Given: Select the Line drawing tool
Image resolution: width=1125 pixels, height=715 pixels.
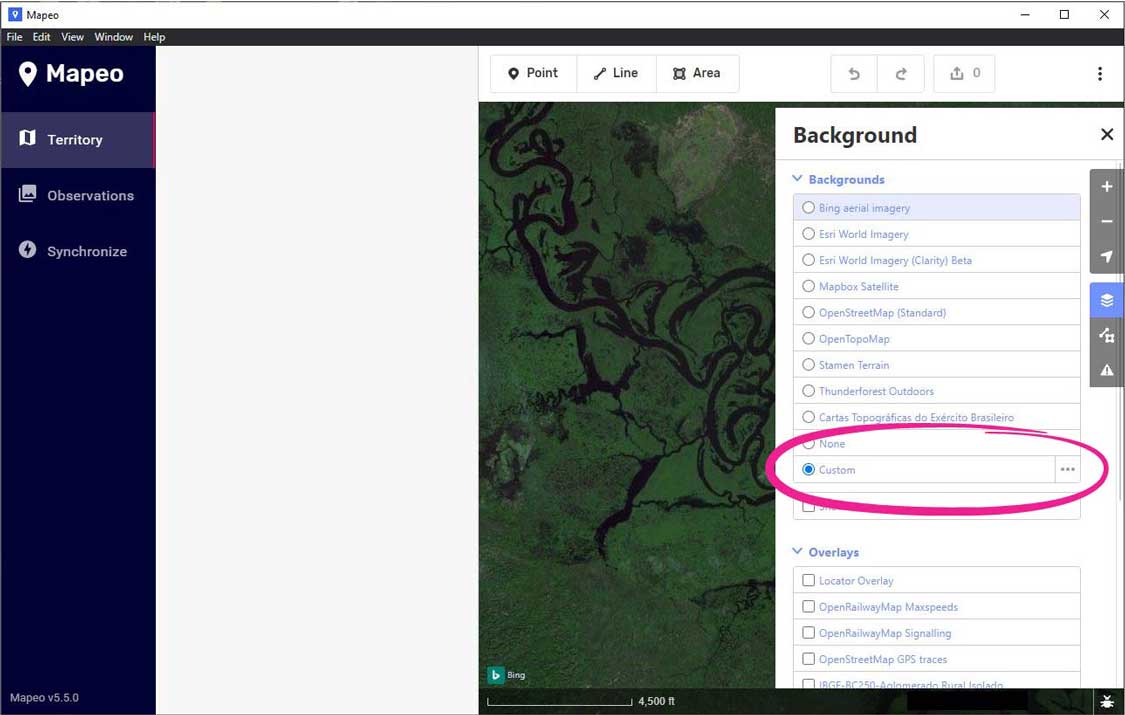Looking at the screenshot, I should point(616,73).
